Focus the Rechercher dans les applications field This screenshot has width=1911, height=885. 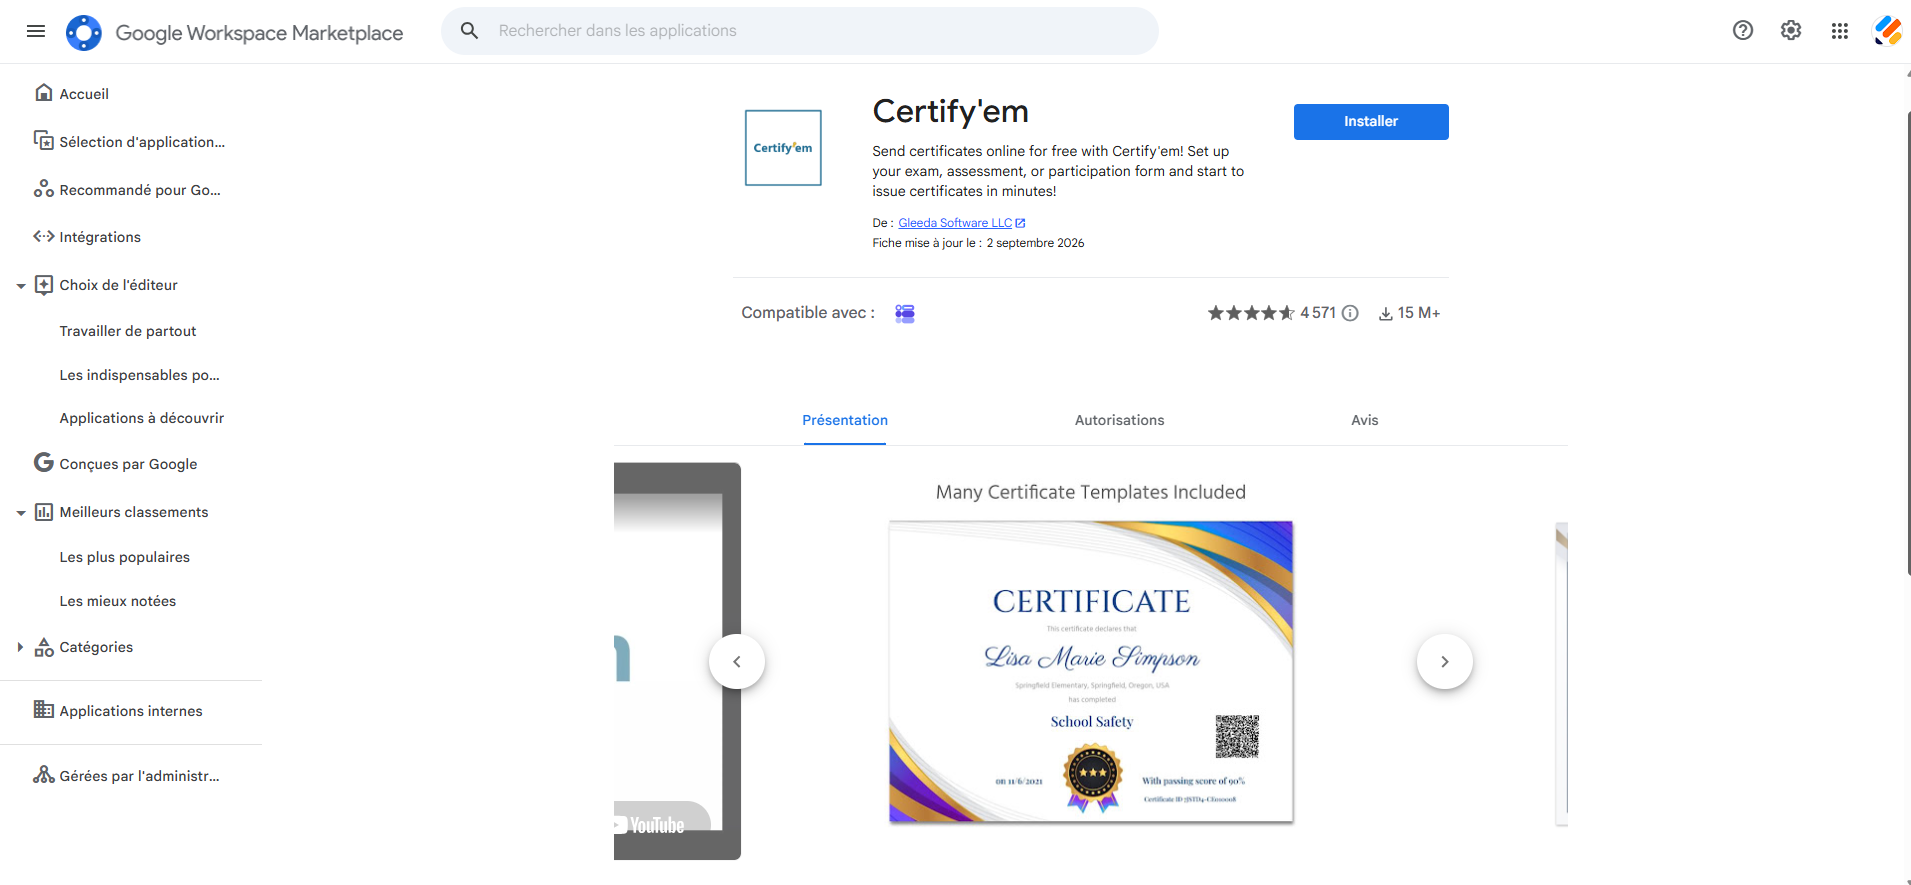coord(800,31)
